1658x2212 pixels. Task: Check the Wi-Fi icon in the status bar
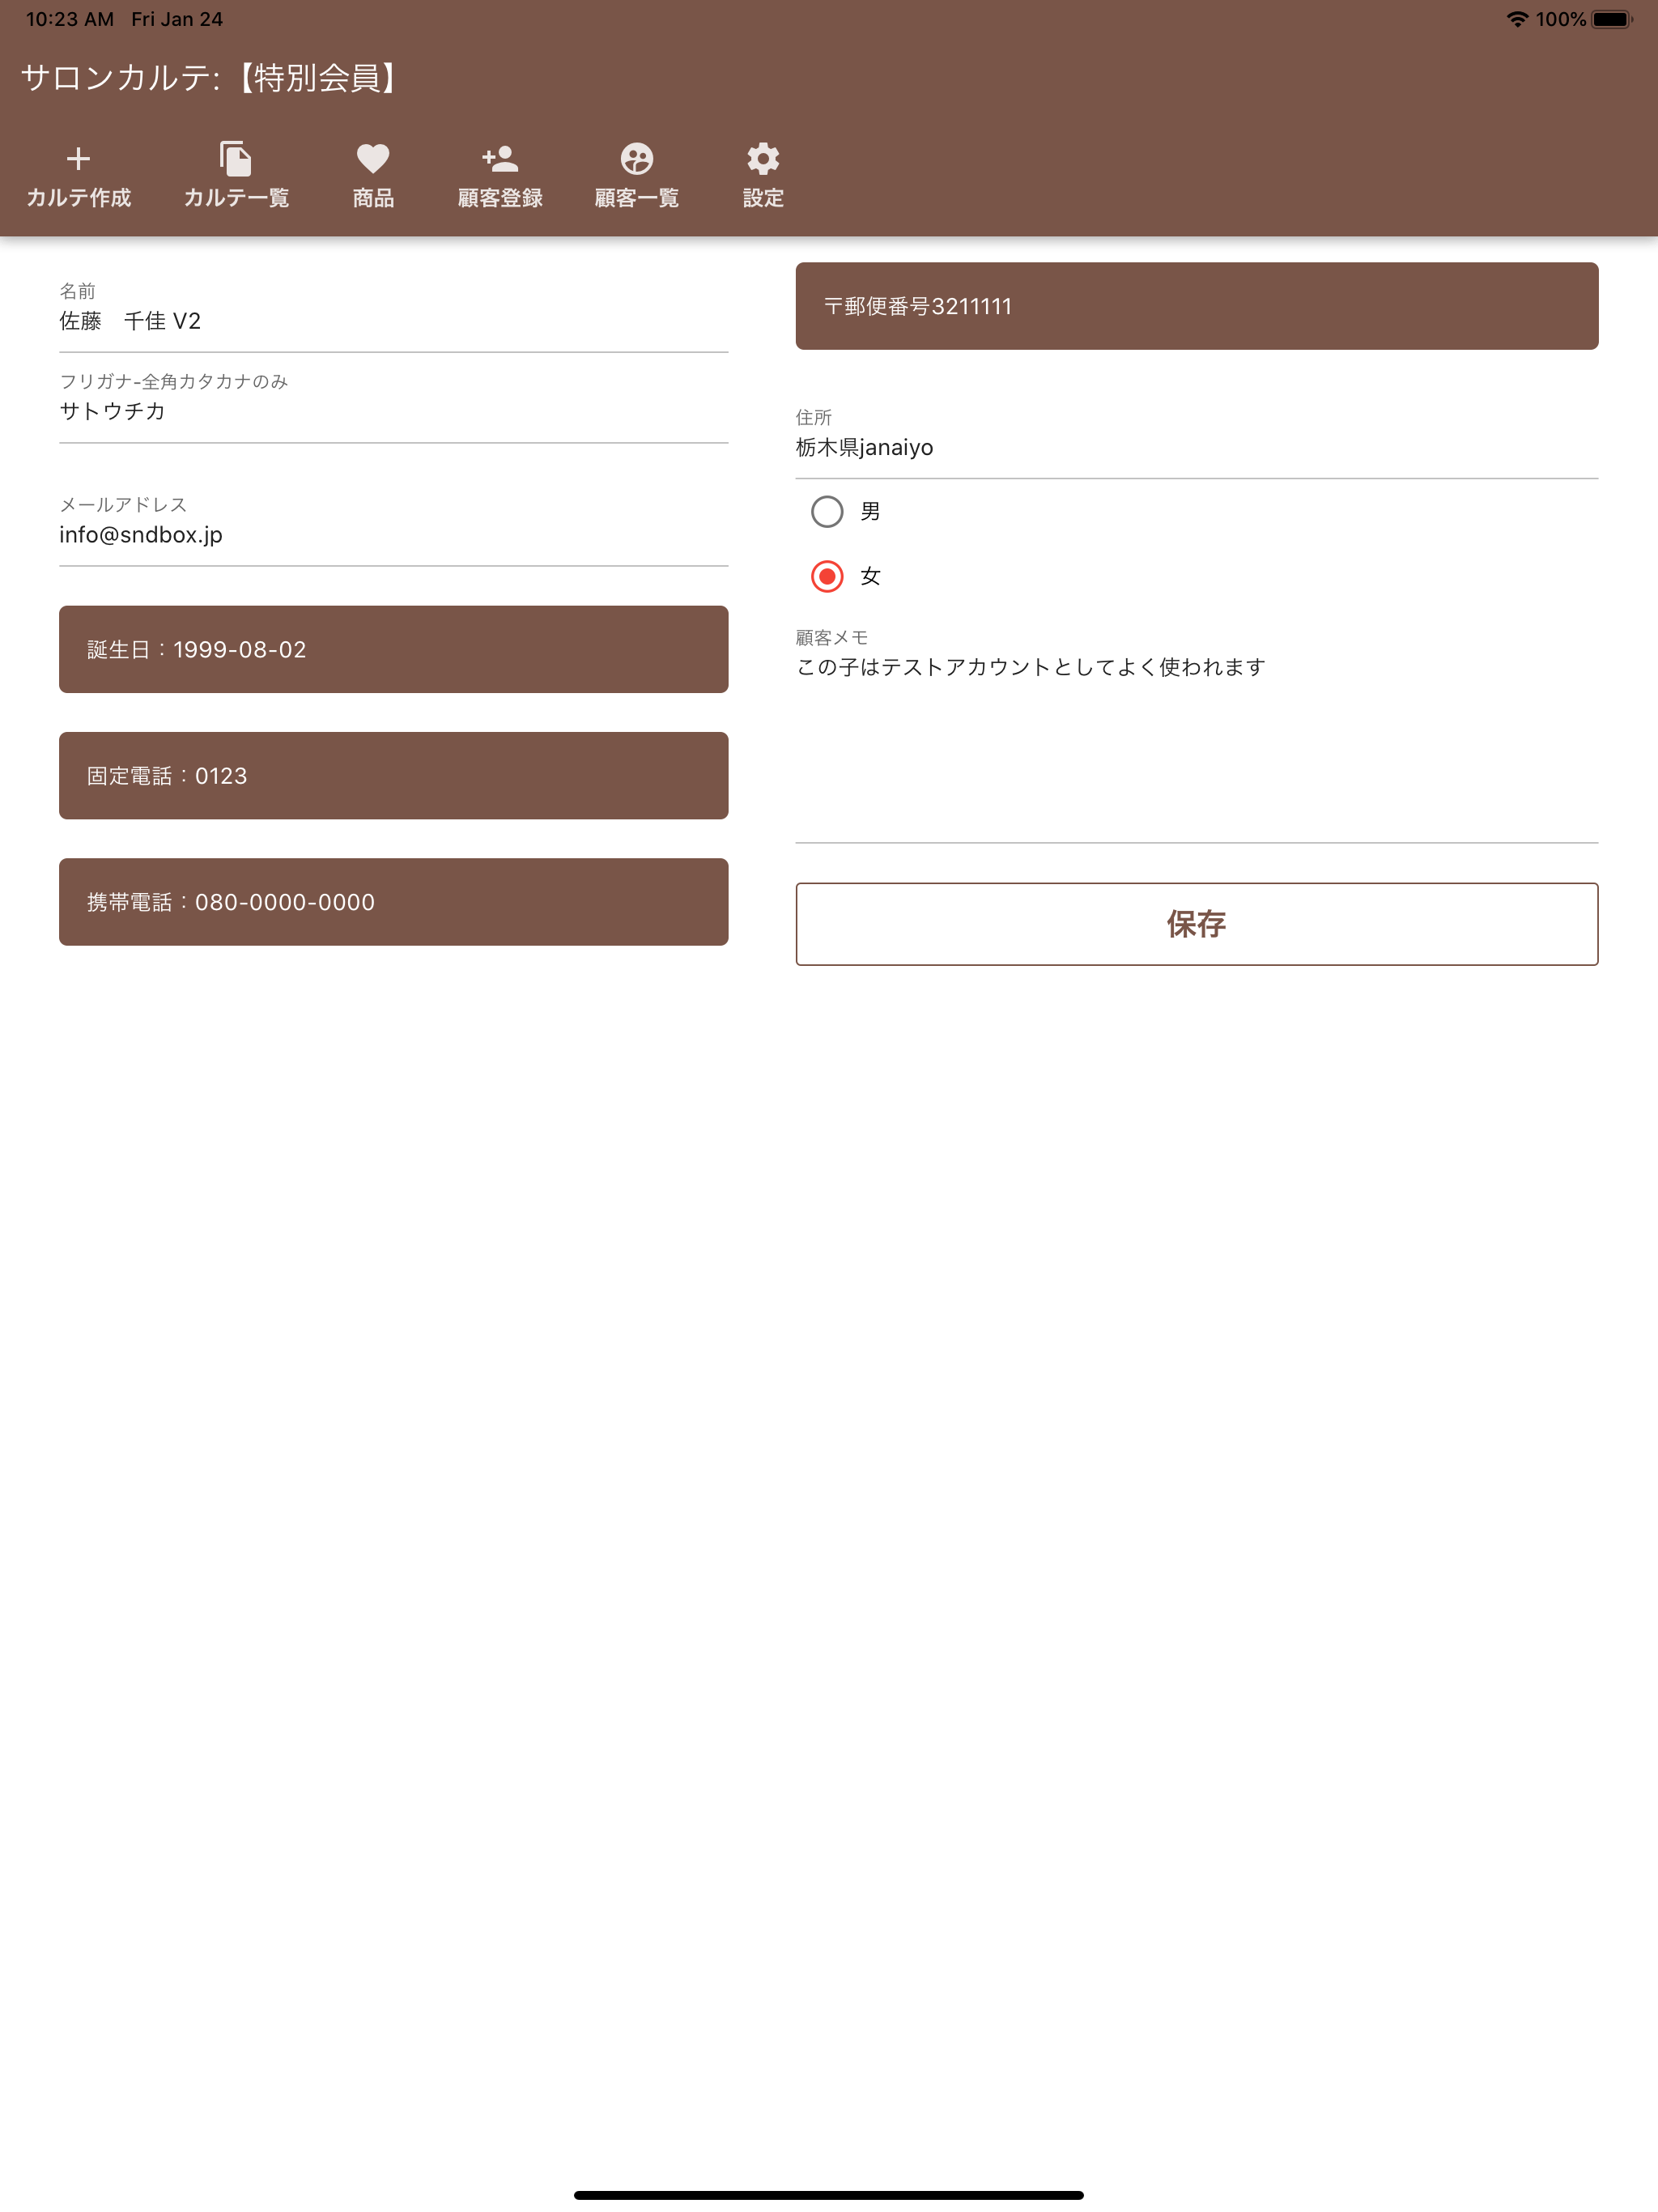click(1517, 19)
